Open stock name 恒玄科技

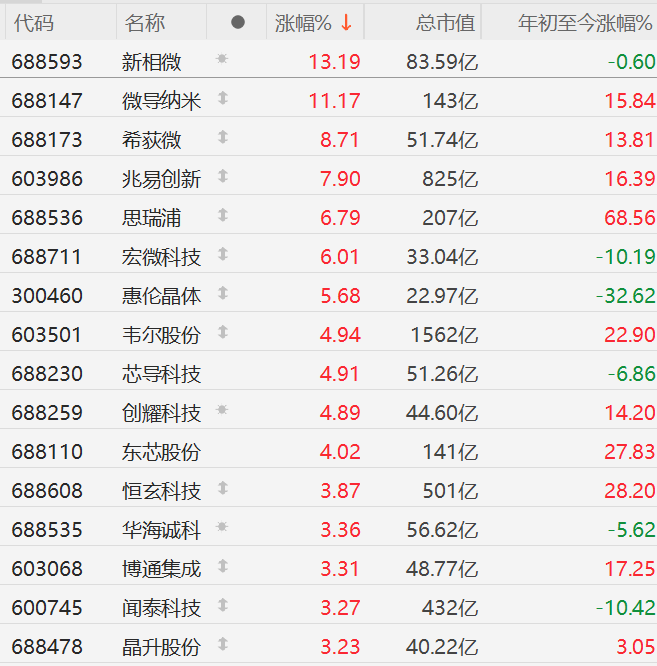pos(161,491)
